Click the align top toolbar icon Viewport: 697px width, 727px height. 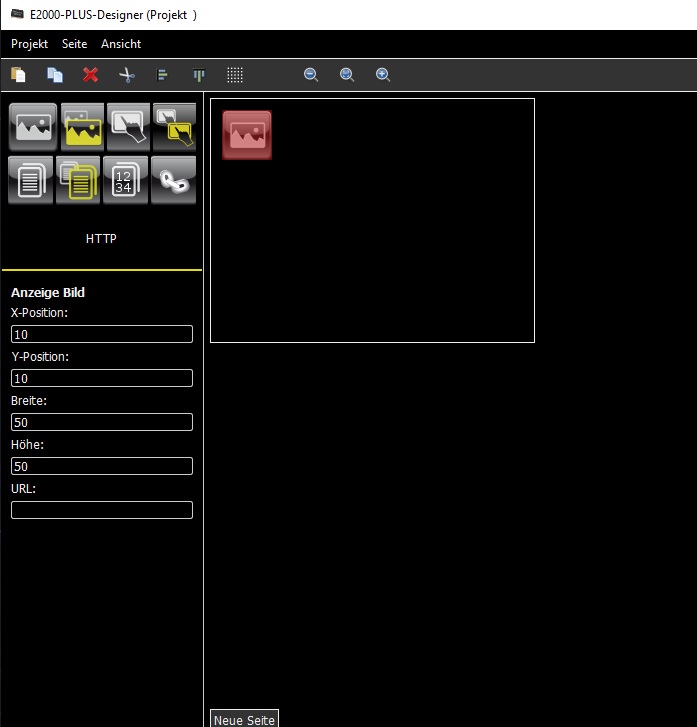click(x=198, y=75)
